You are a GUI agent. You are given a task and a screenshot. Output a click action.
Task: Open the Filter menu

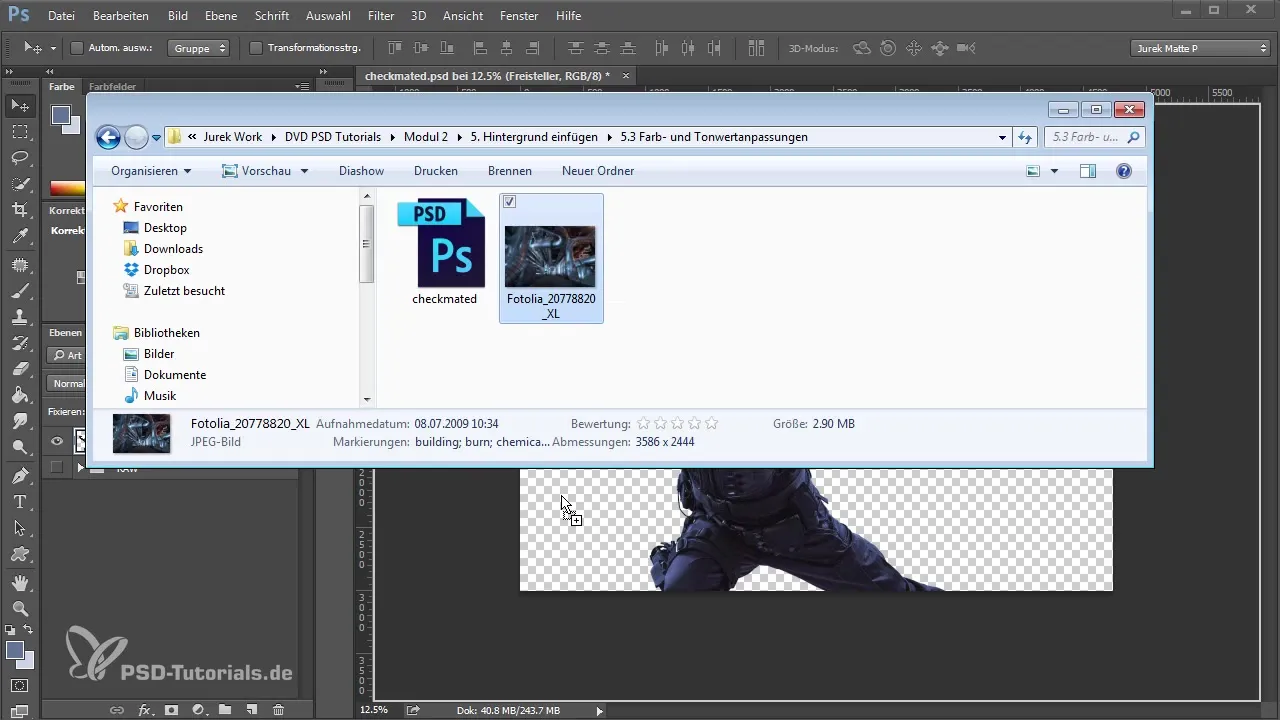[380, 16]
